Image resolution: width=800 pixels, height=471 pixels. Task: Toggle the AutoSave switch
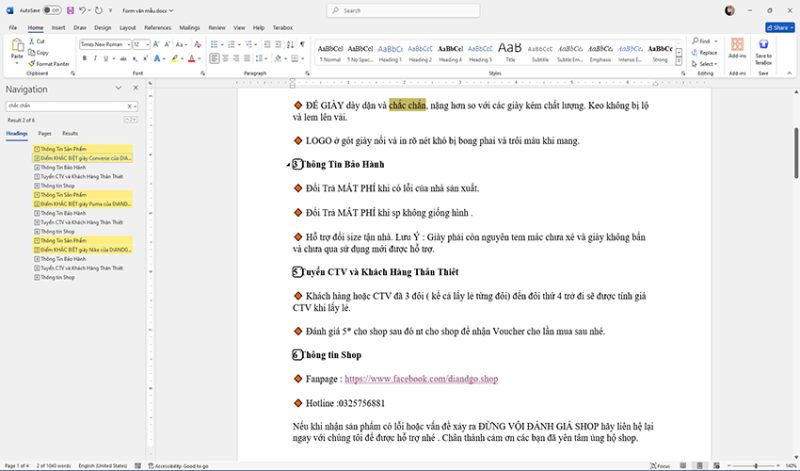[50, 10]
